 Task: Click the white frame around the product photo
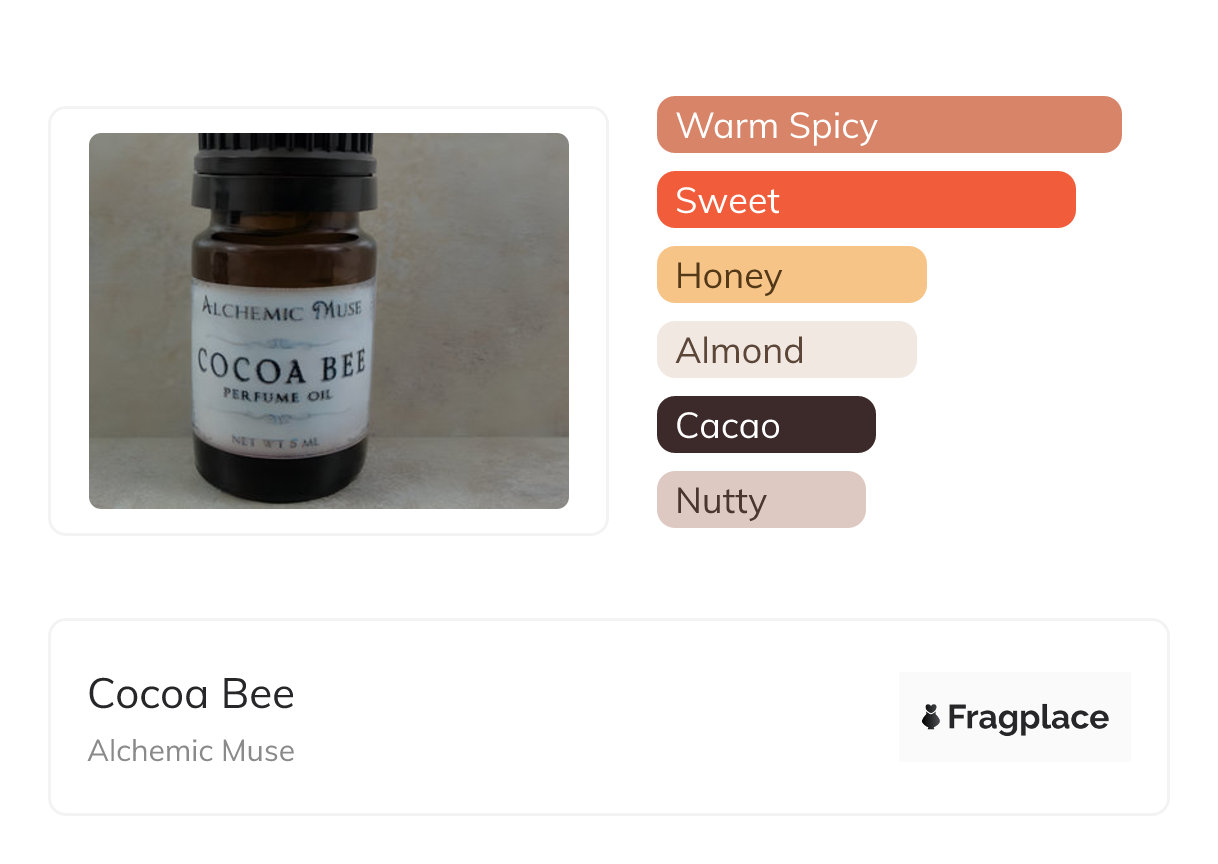[x=68, y=320]
